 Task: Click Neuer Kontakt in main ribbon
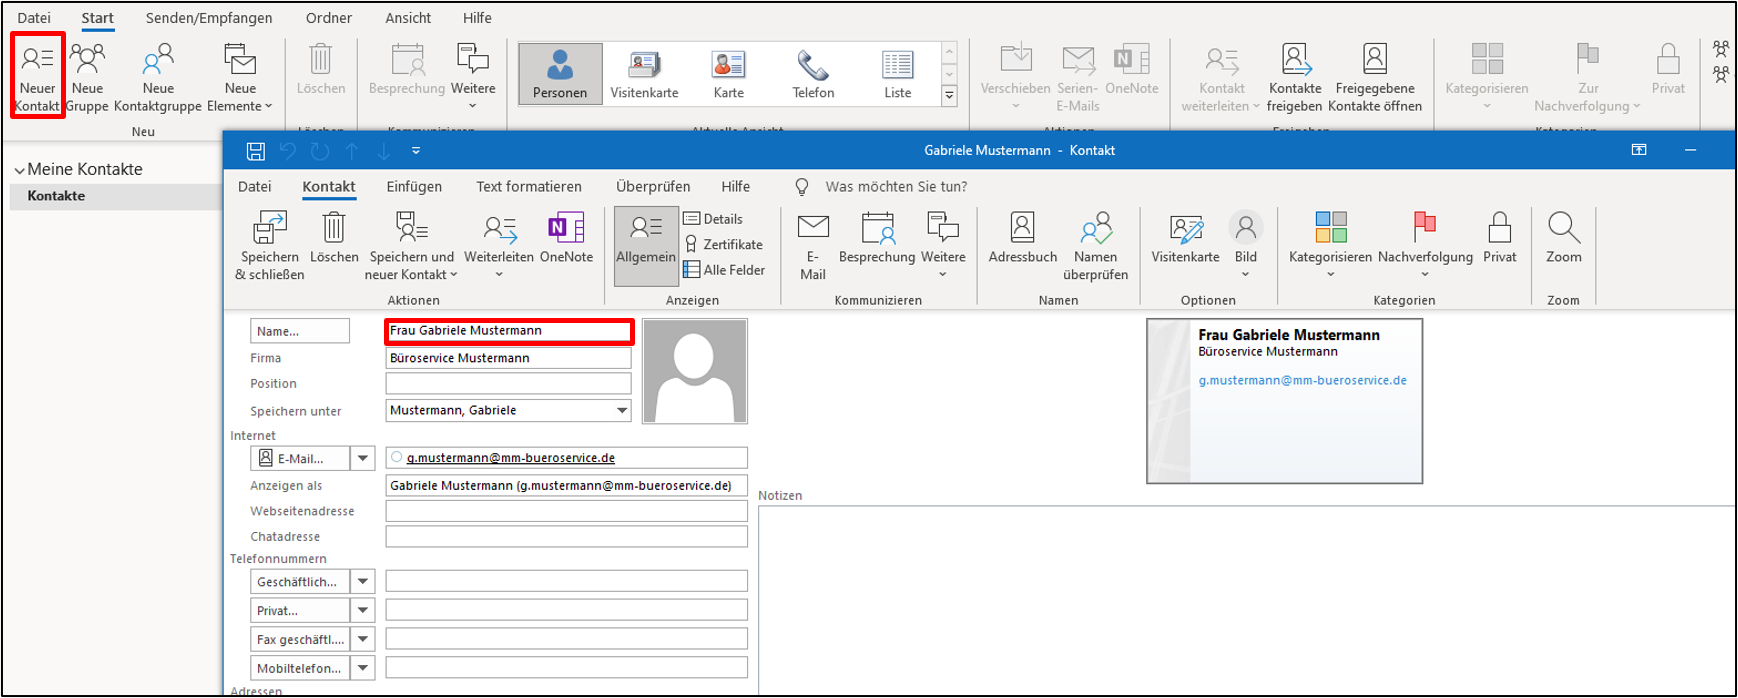[x=38, y=77]
